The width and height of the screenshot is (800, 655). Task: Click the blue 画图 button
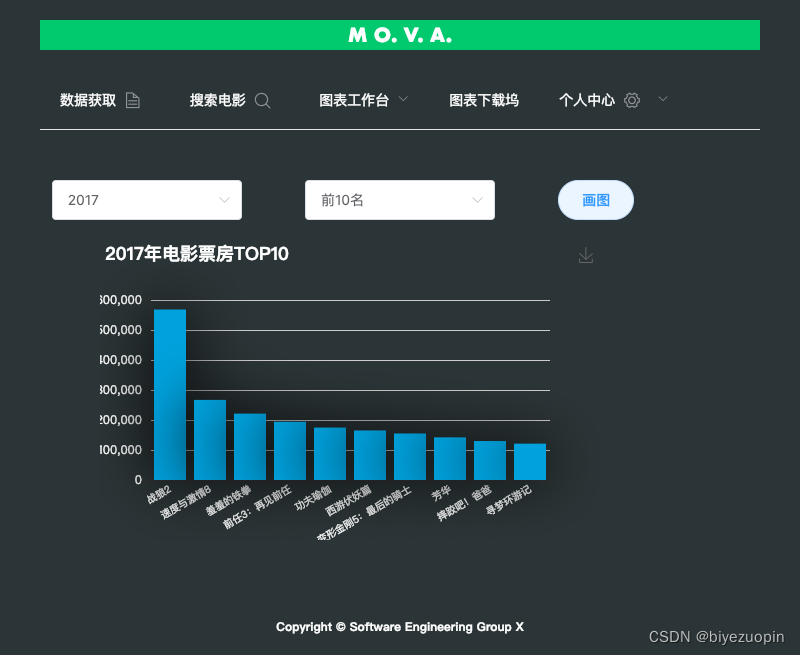pyautogui.click(x=595, y=200)
